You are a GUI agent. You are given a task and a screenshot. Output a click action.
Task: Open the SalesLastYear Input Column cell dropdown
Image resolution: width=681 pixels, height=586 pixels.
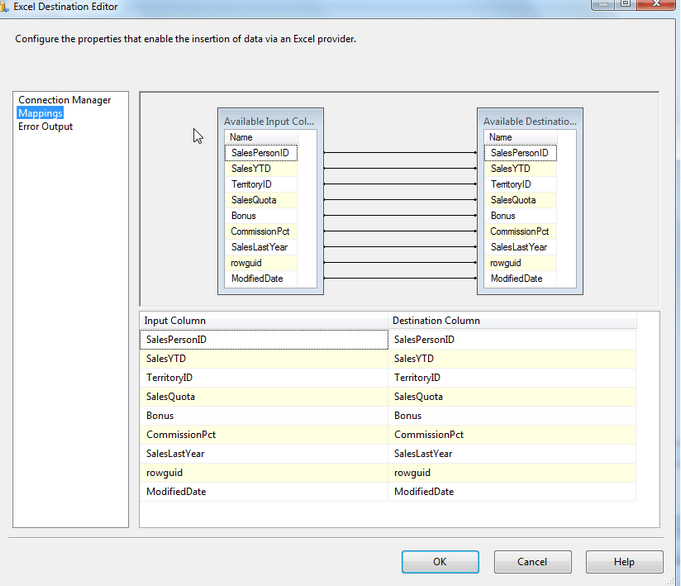point(264,454)
